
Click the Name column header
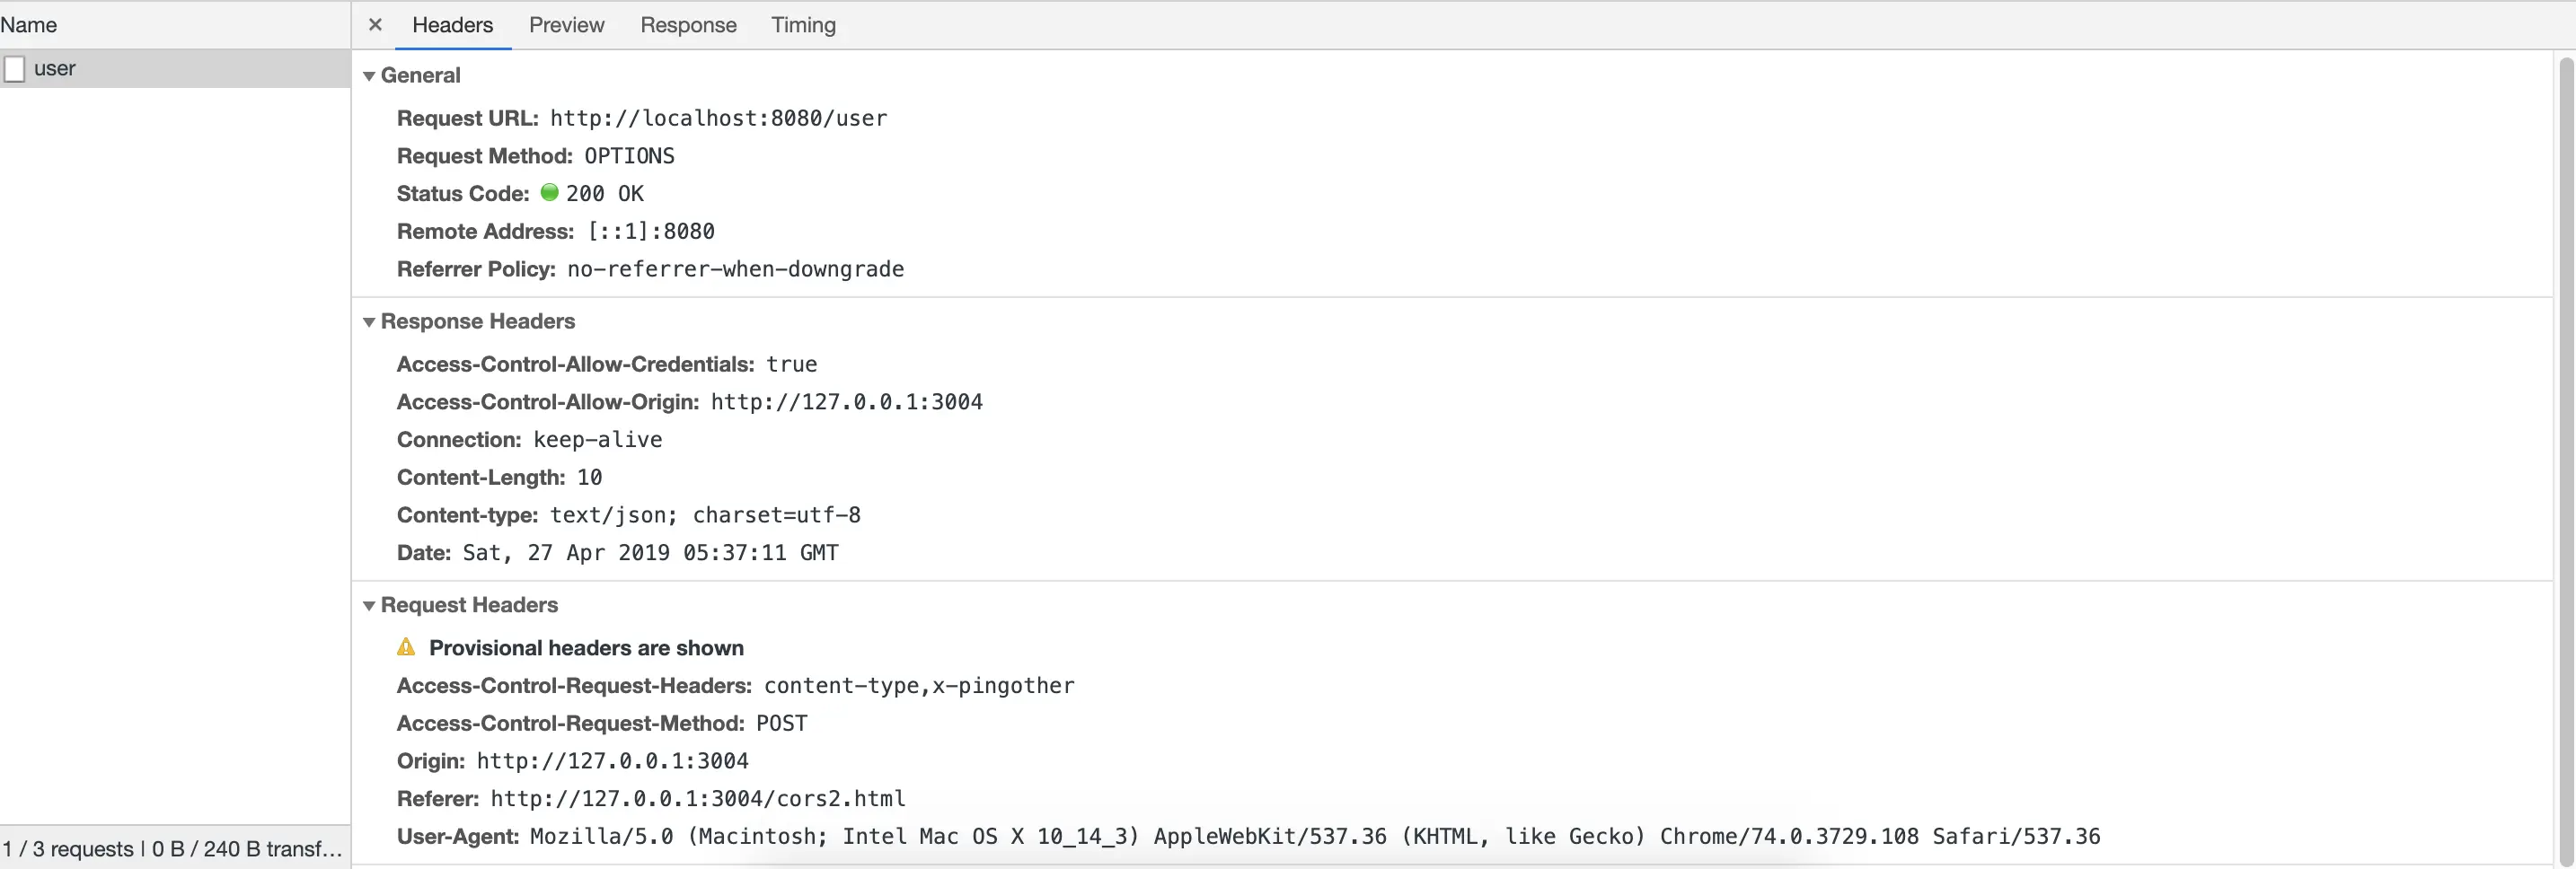pos(29,25)
